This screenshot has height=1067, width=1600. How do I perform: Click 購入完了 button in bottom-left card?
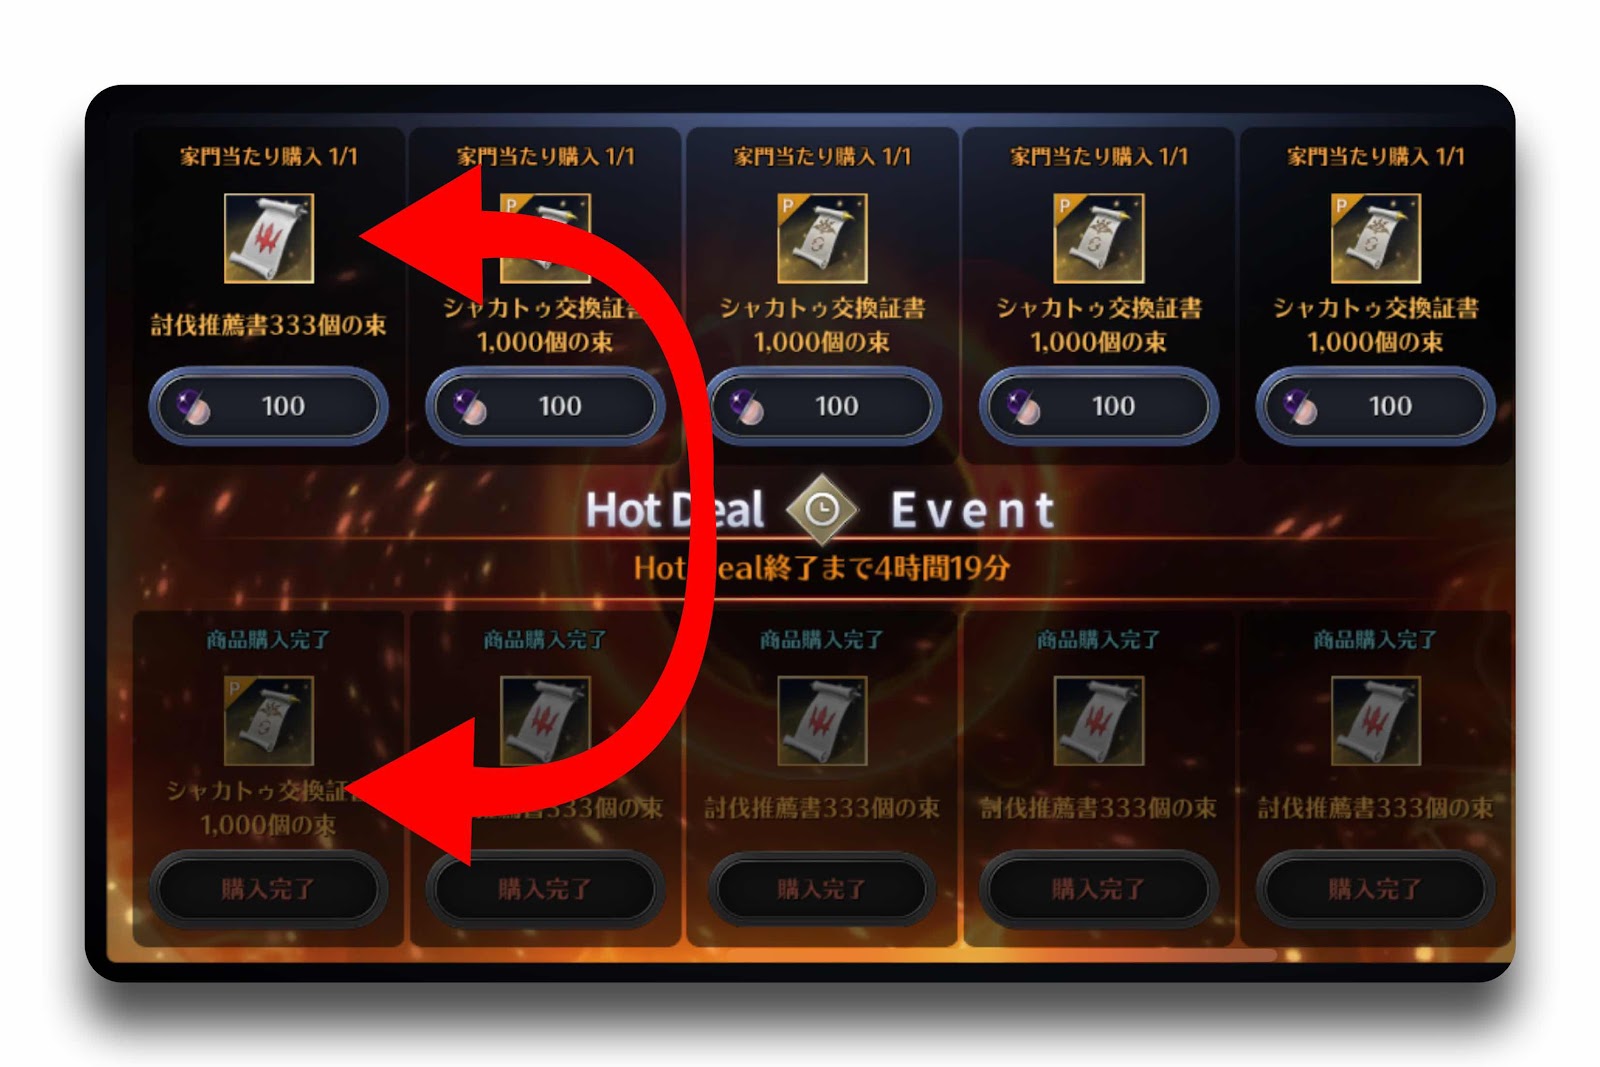268,888
